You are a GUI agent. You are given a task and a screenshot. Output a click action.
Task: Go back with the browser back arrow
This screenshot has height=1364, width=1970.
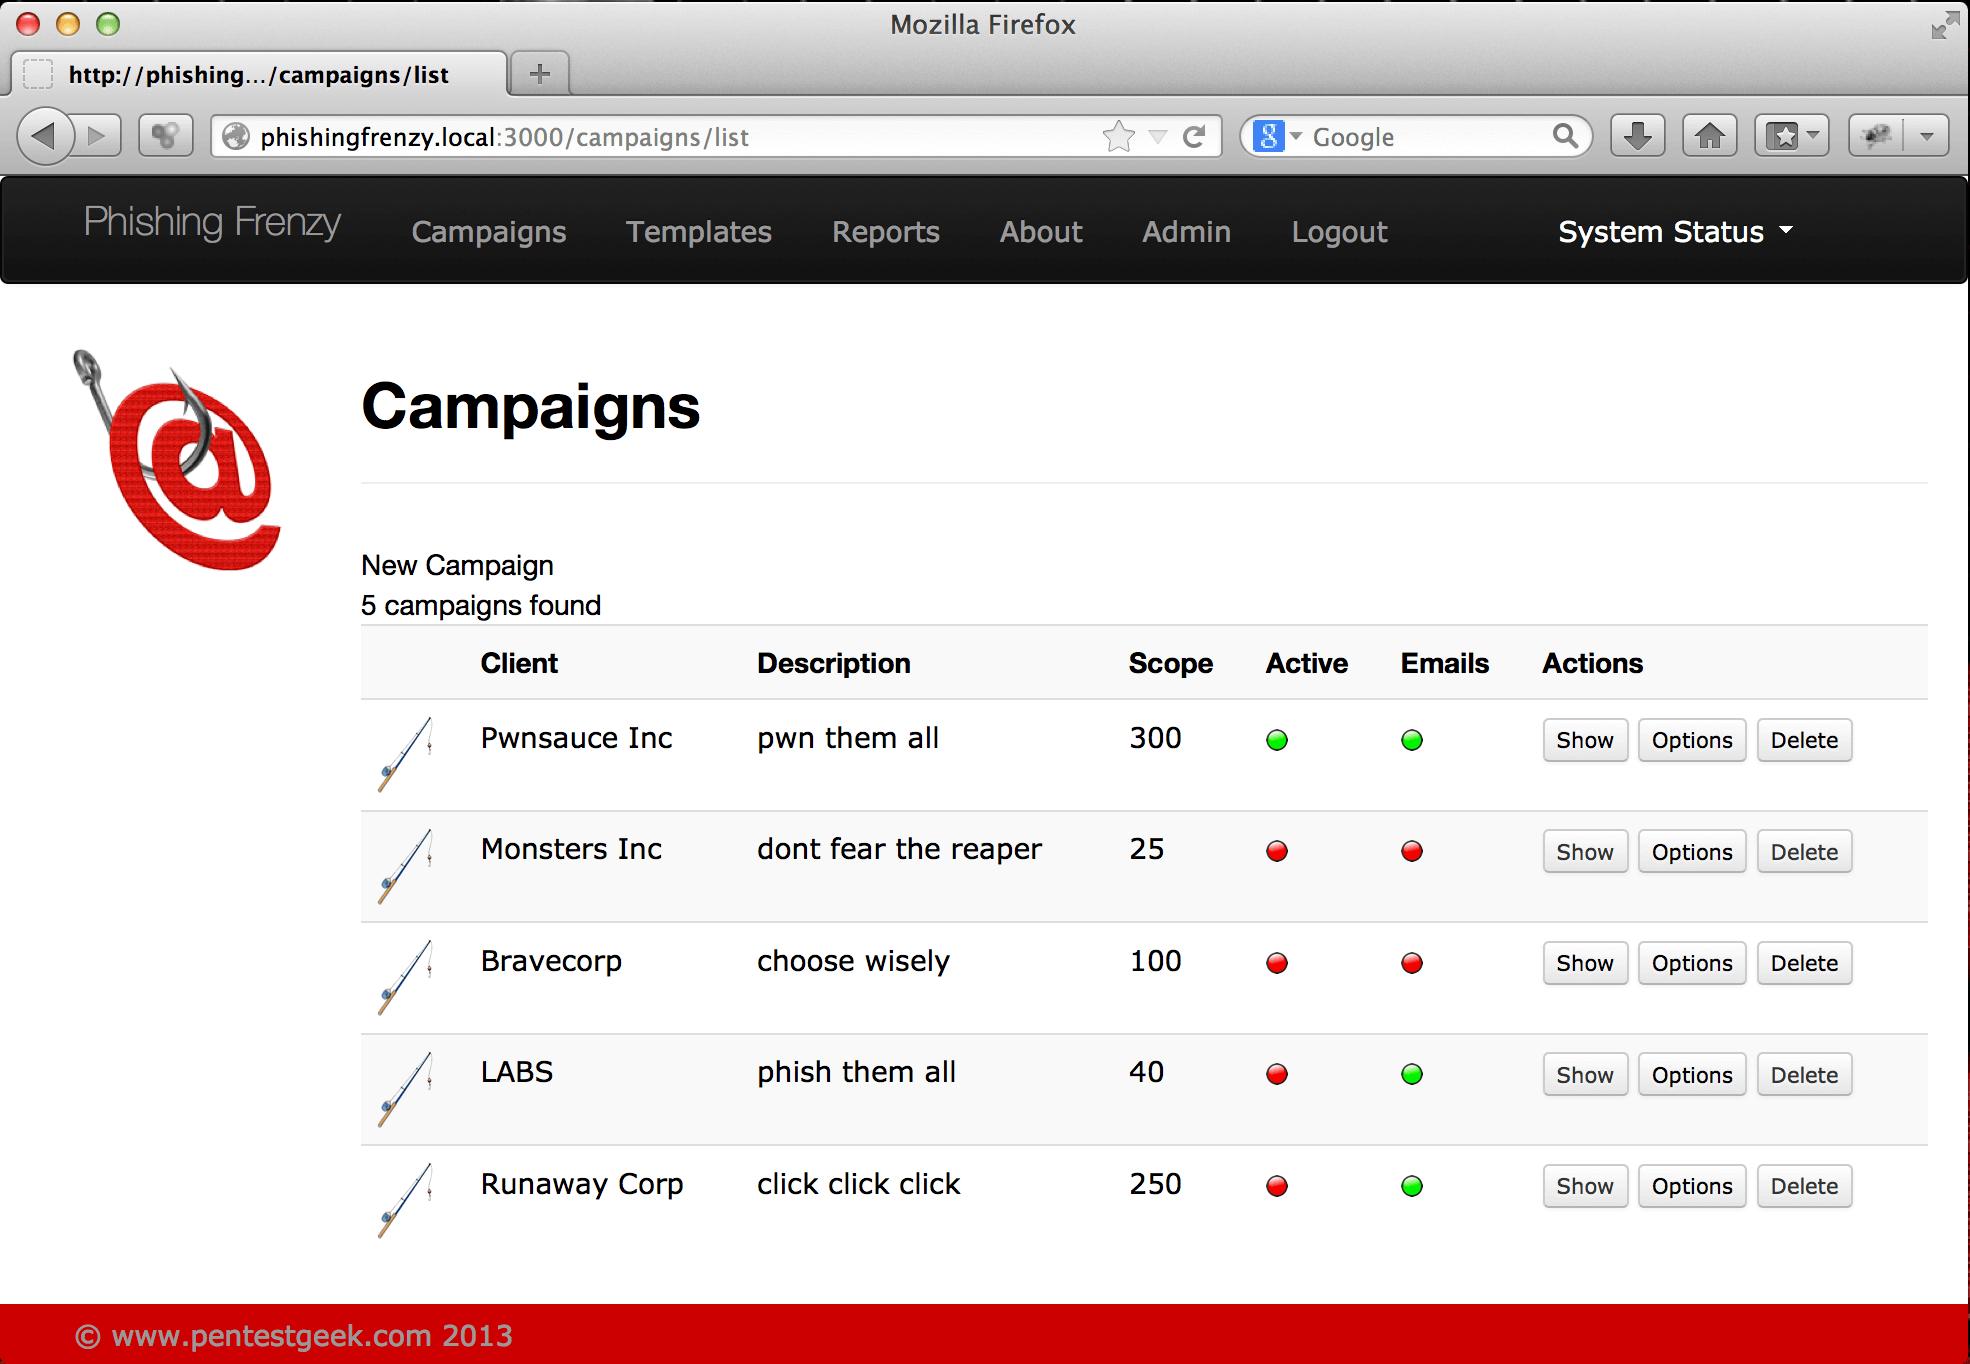45,136
